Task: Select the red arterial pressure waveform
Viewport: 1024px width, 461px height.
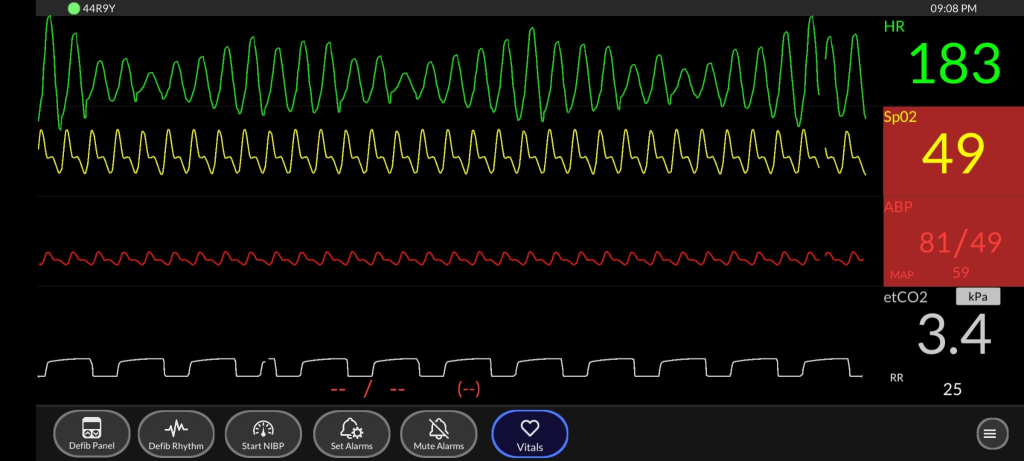Action: coord(450,258)
